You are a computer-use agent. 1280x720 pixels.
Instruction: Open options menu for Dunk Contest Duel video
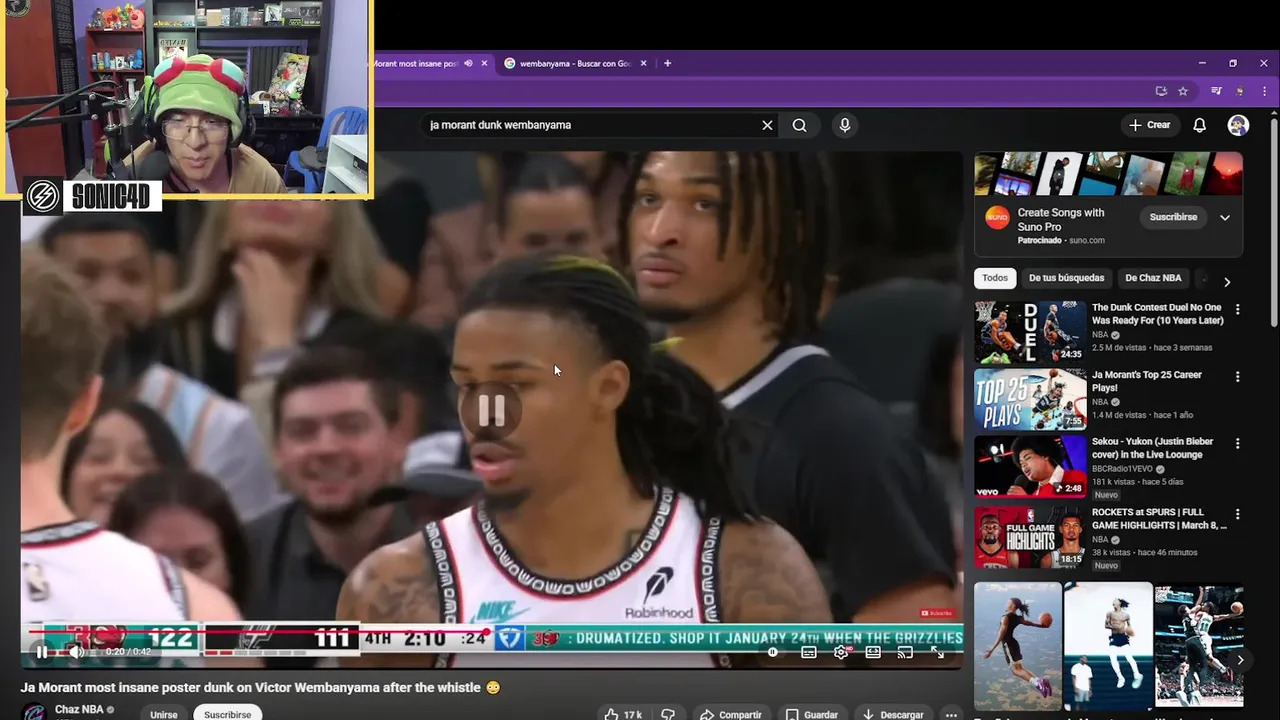(x=1237, y=310)
